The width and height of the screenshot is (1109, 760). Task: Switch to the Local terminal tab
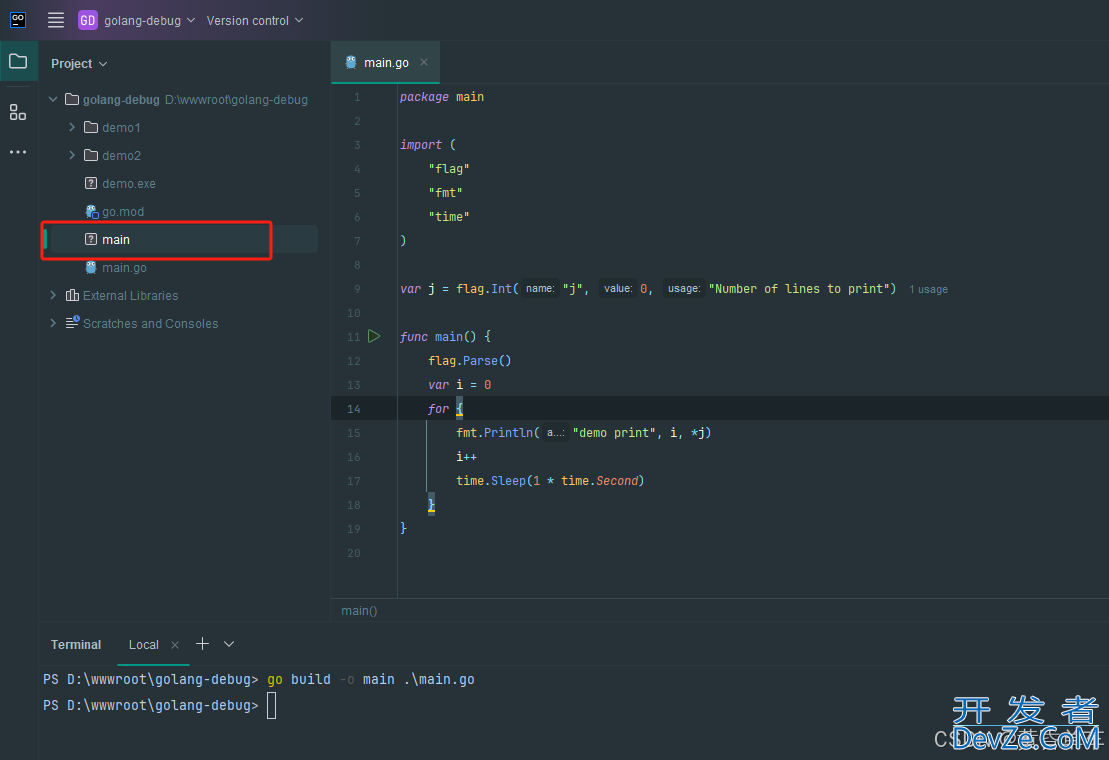[144, 645]
